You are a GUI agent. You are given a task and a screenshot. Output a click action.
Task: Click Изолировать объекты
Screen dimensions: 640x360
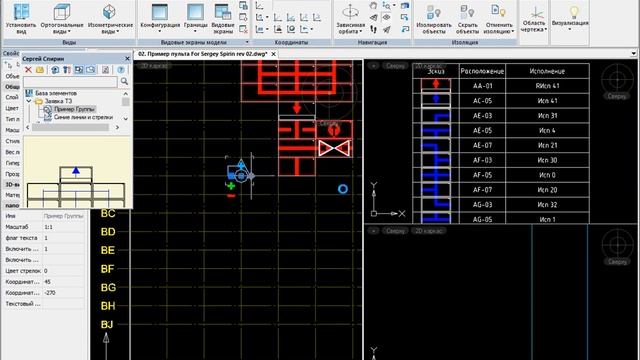[434, 18]
